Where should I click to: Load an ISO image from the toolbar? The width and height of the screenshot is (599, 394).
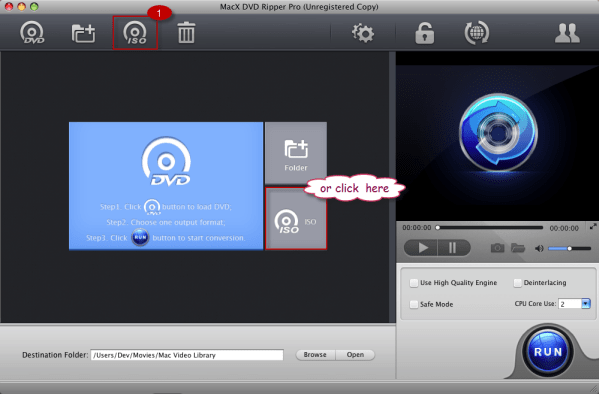pyautogui.click(x=135, y=33)
